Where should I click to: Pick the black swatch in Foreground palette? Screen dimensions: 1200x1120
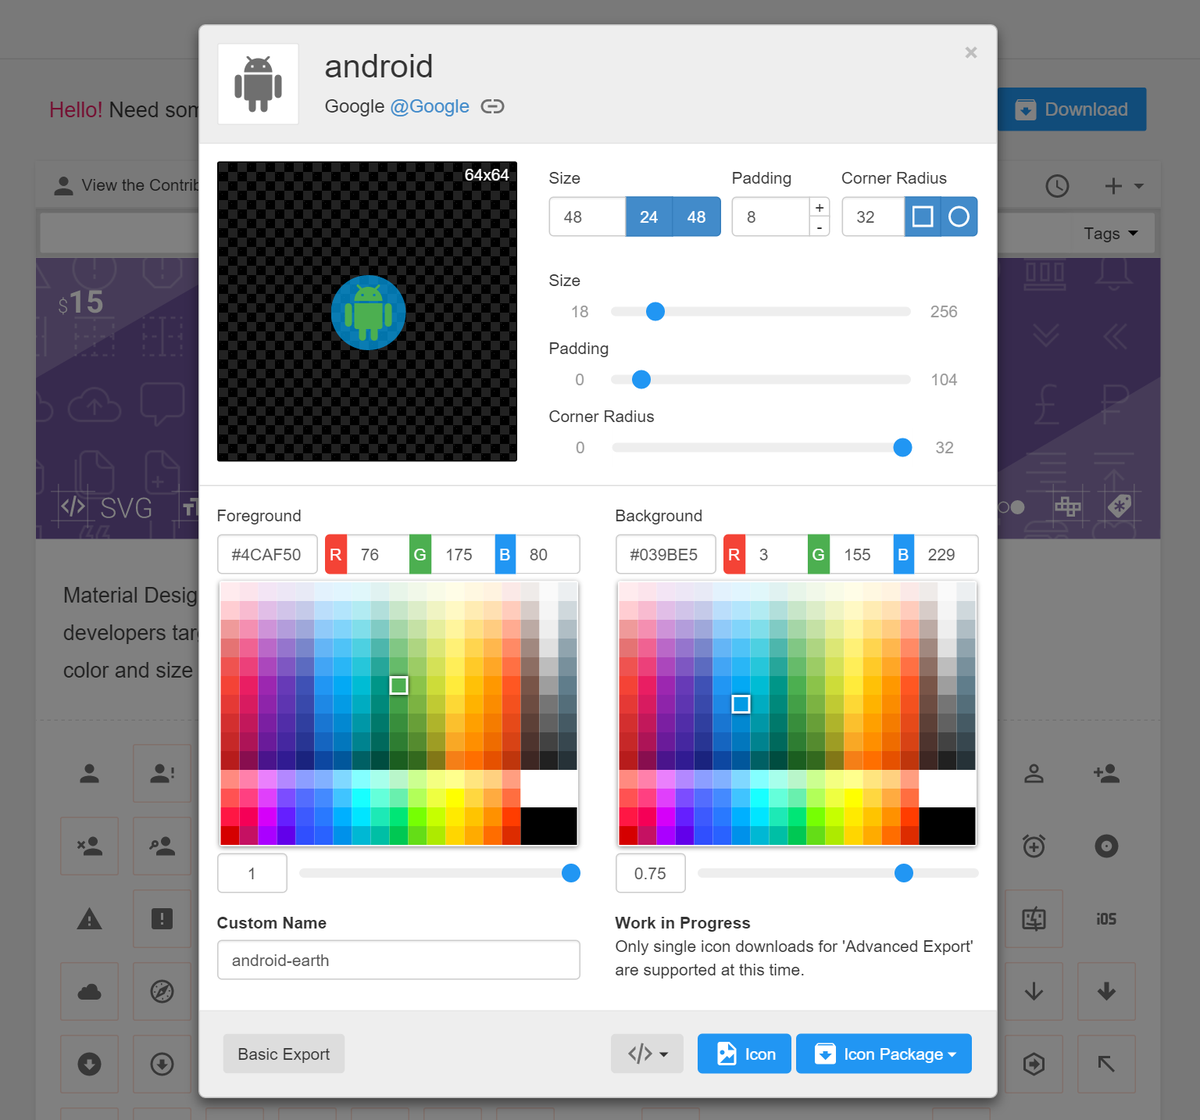pos(548,826)
